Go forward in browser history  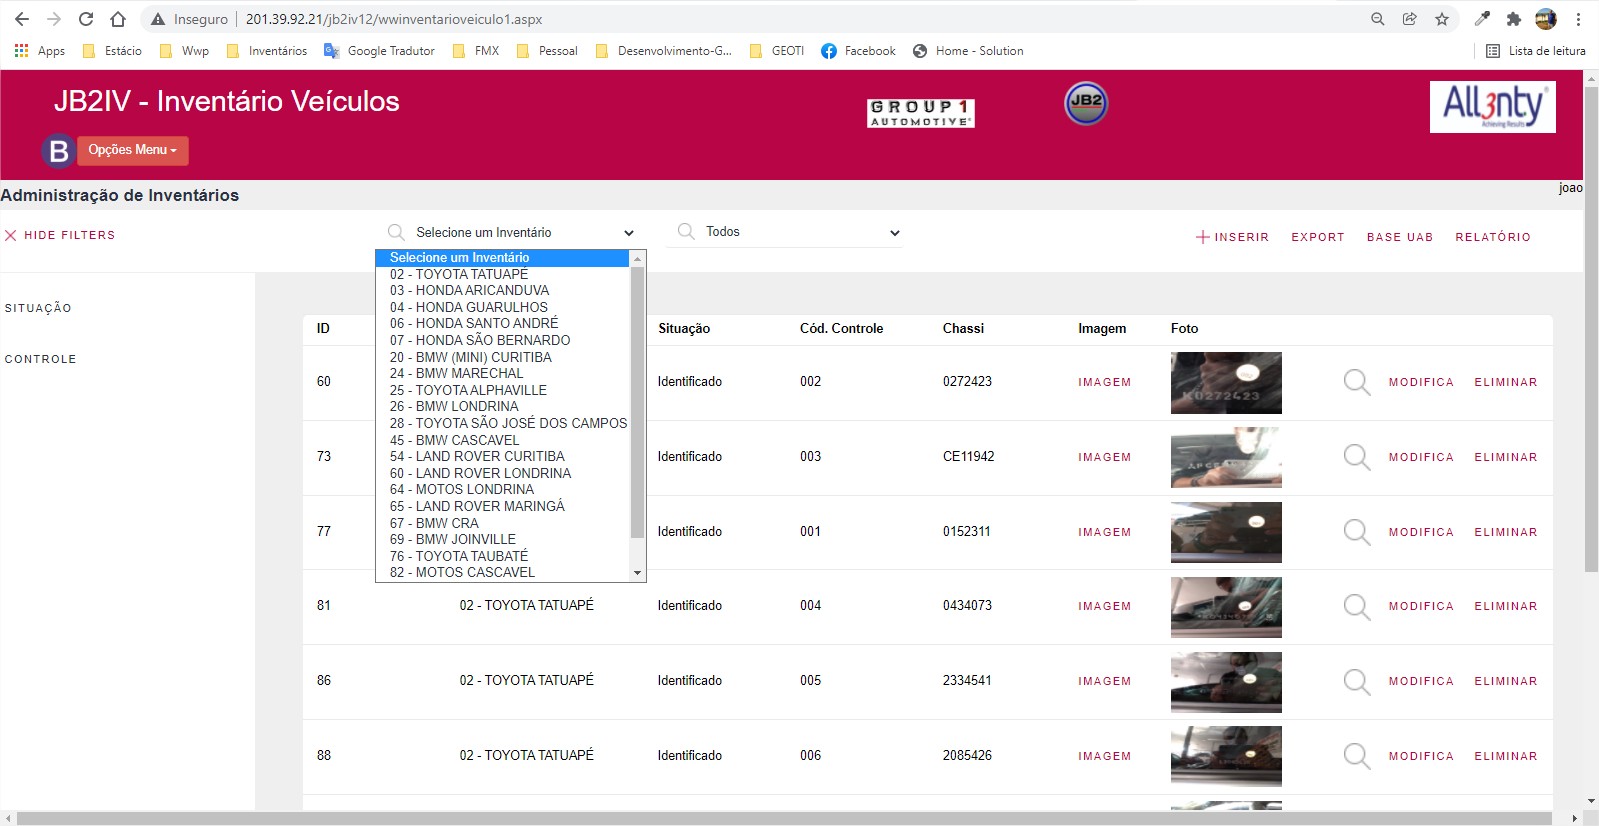click(54, 19)
